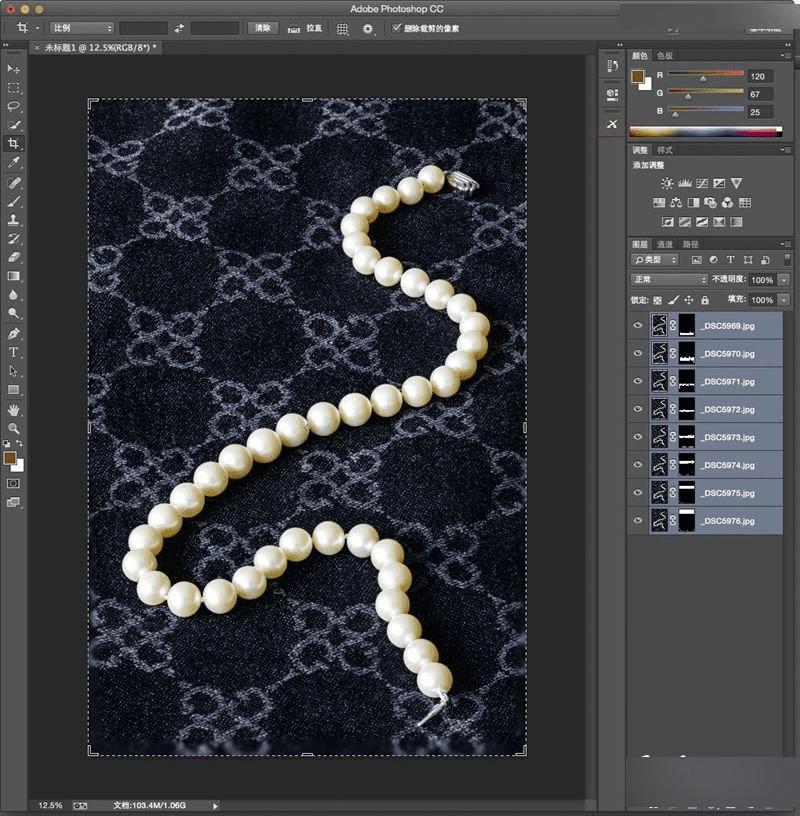The image size is (800, 816).
Task: Hide the _DSC5969.jpg layer
Action: 637,325
